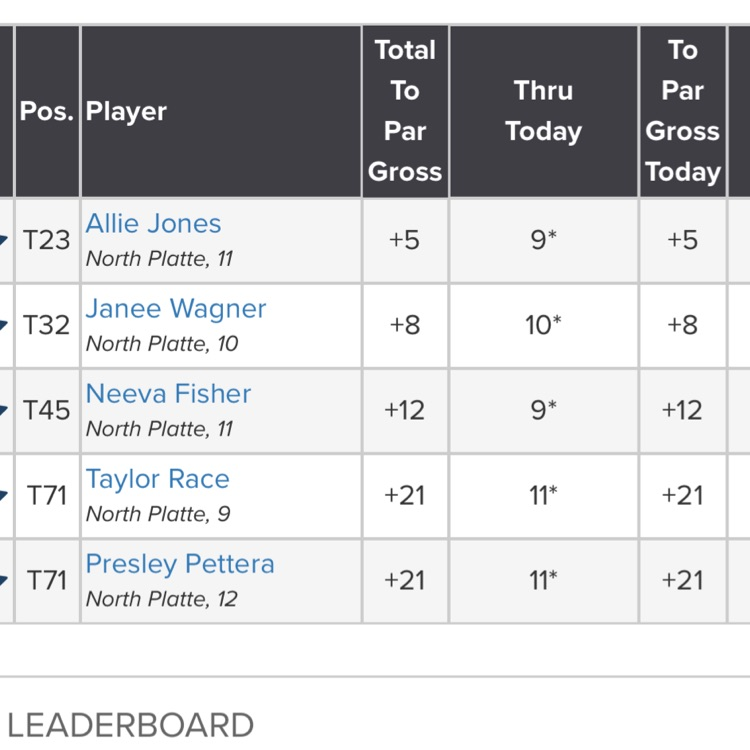Sort by Thru Today column header

(544, 111)
